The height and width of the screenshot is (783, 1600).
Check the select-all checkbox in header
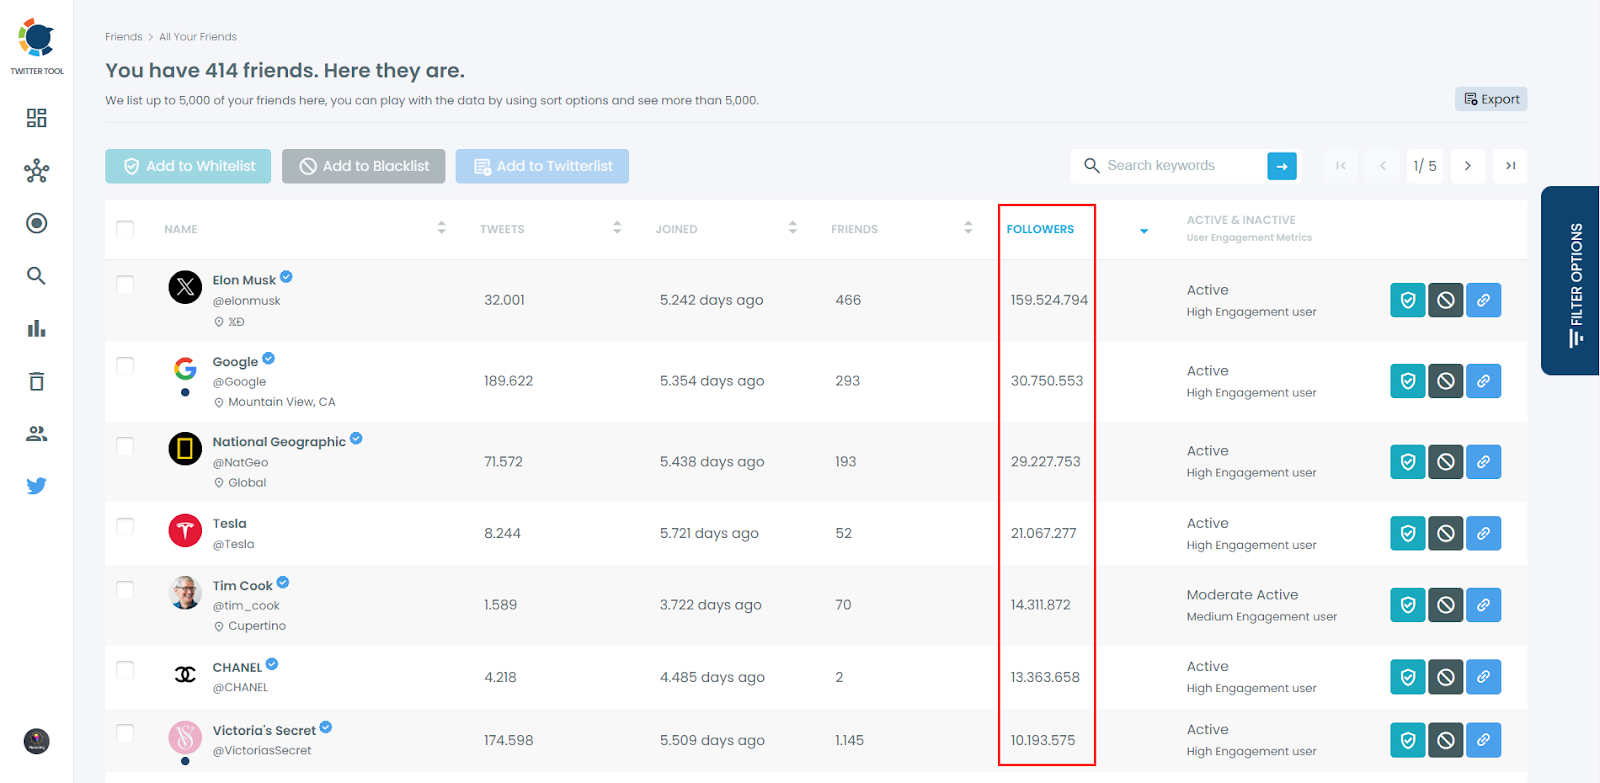click(125, 229)
